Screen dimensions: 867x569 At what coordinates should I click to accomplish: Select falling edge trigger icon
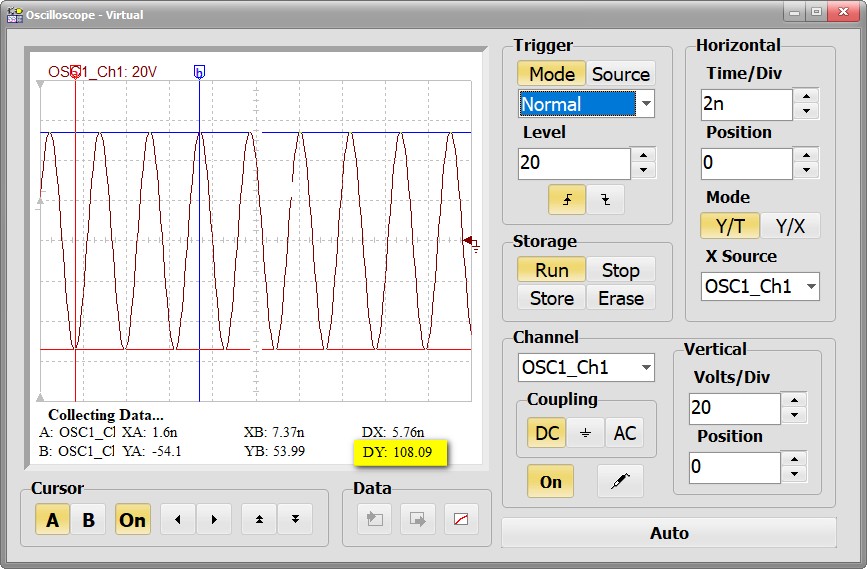[605, 199]
